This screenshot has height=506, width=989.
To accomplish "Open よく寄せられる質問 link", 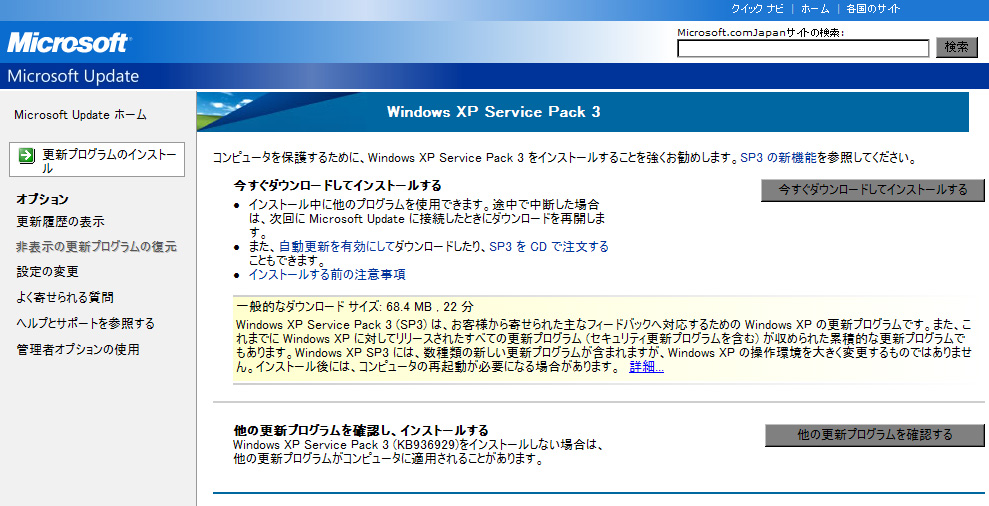I will click(65, 298).
